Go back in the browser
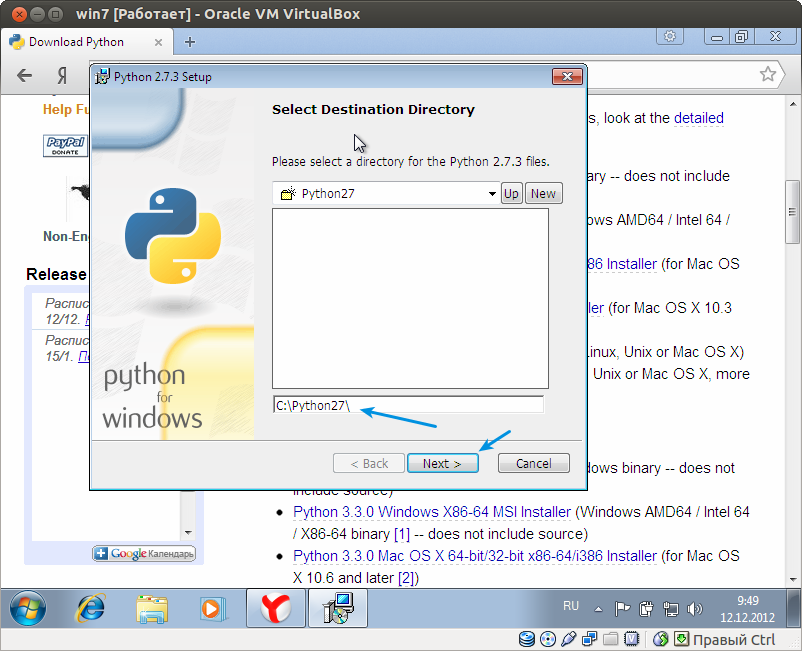802x651 pixels. (24, 76)
